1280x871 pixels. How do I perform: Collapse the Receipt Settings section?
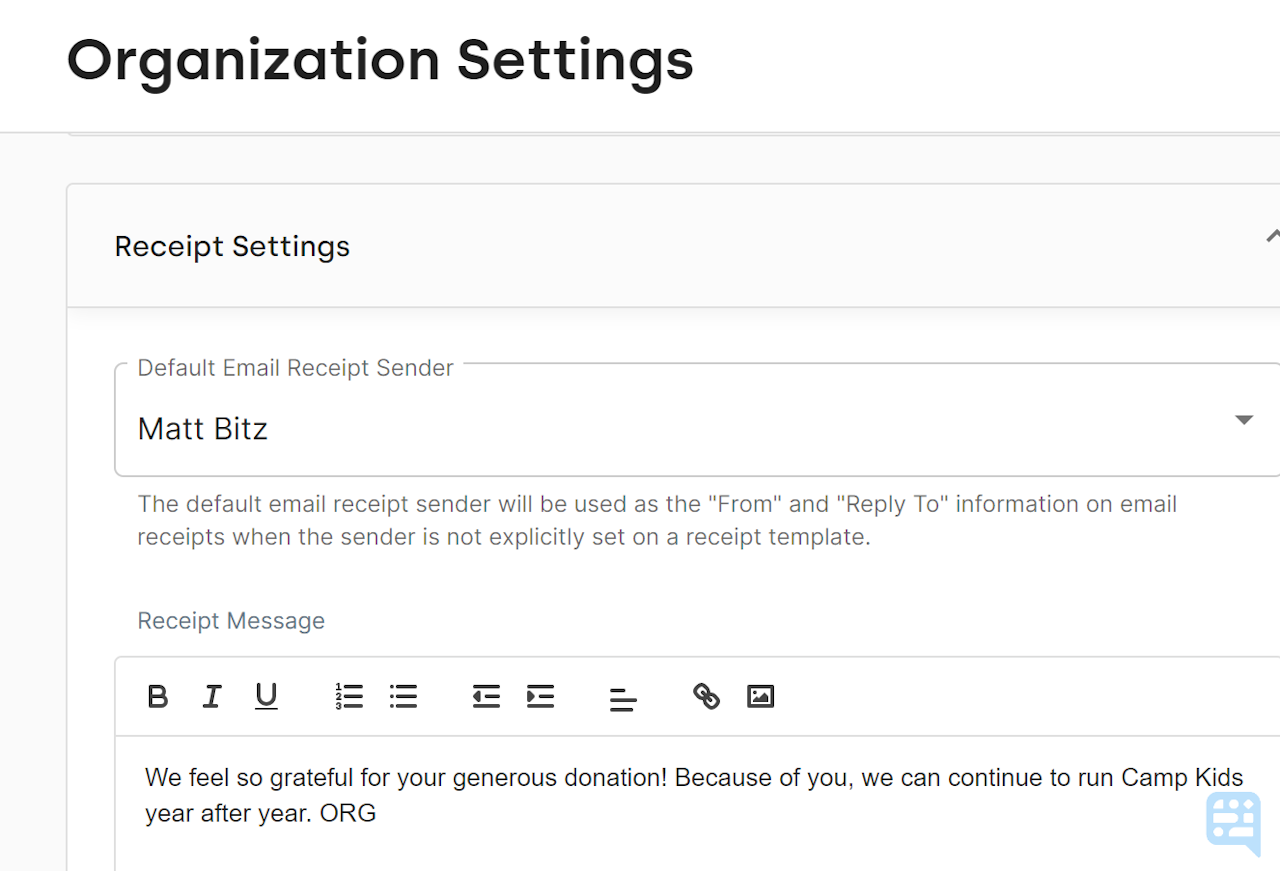(x=1272, y=236)
